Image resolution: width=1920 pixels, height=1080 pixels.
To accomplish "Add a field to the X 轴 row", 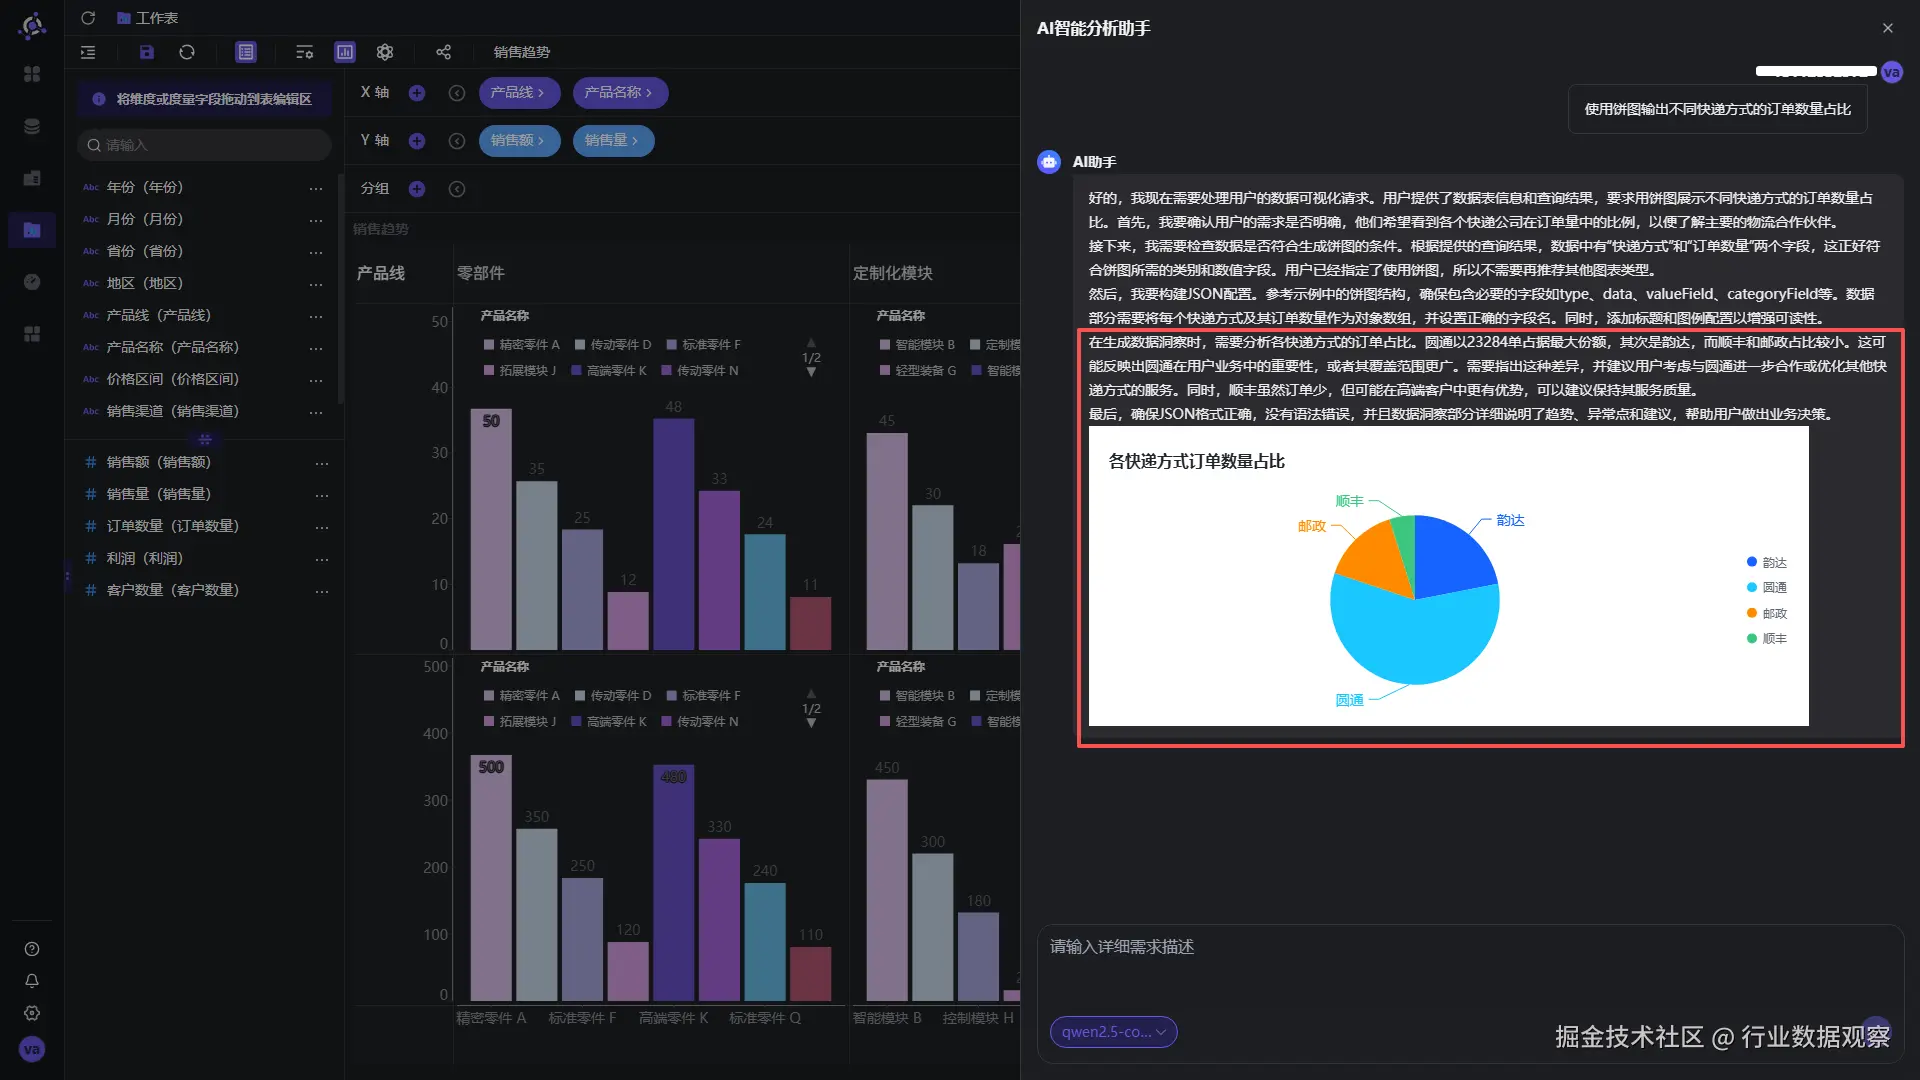I will pyautogui.click(x=417, y=93).
